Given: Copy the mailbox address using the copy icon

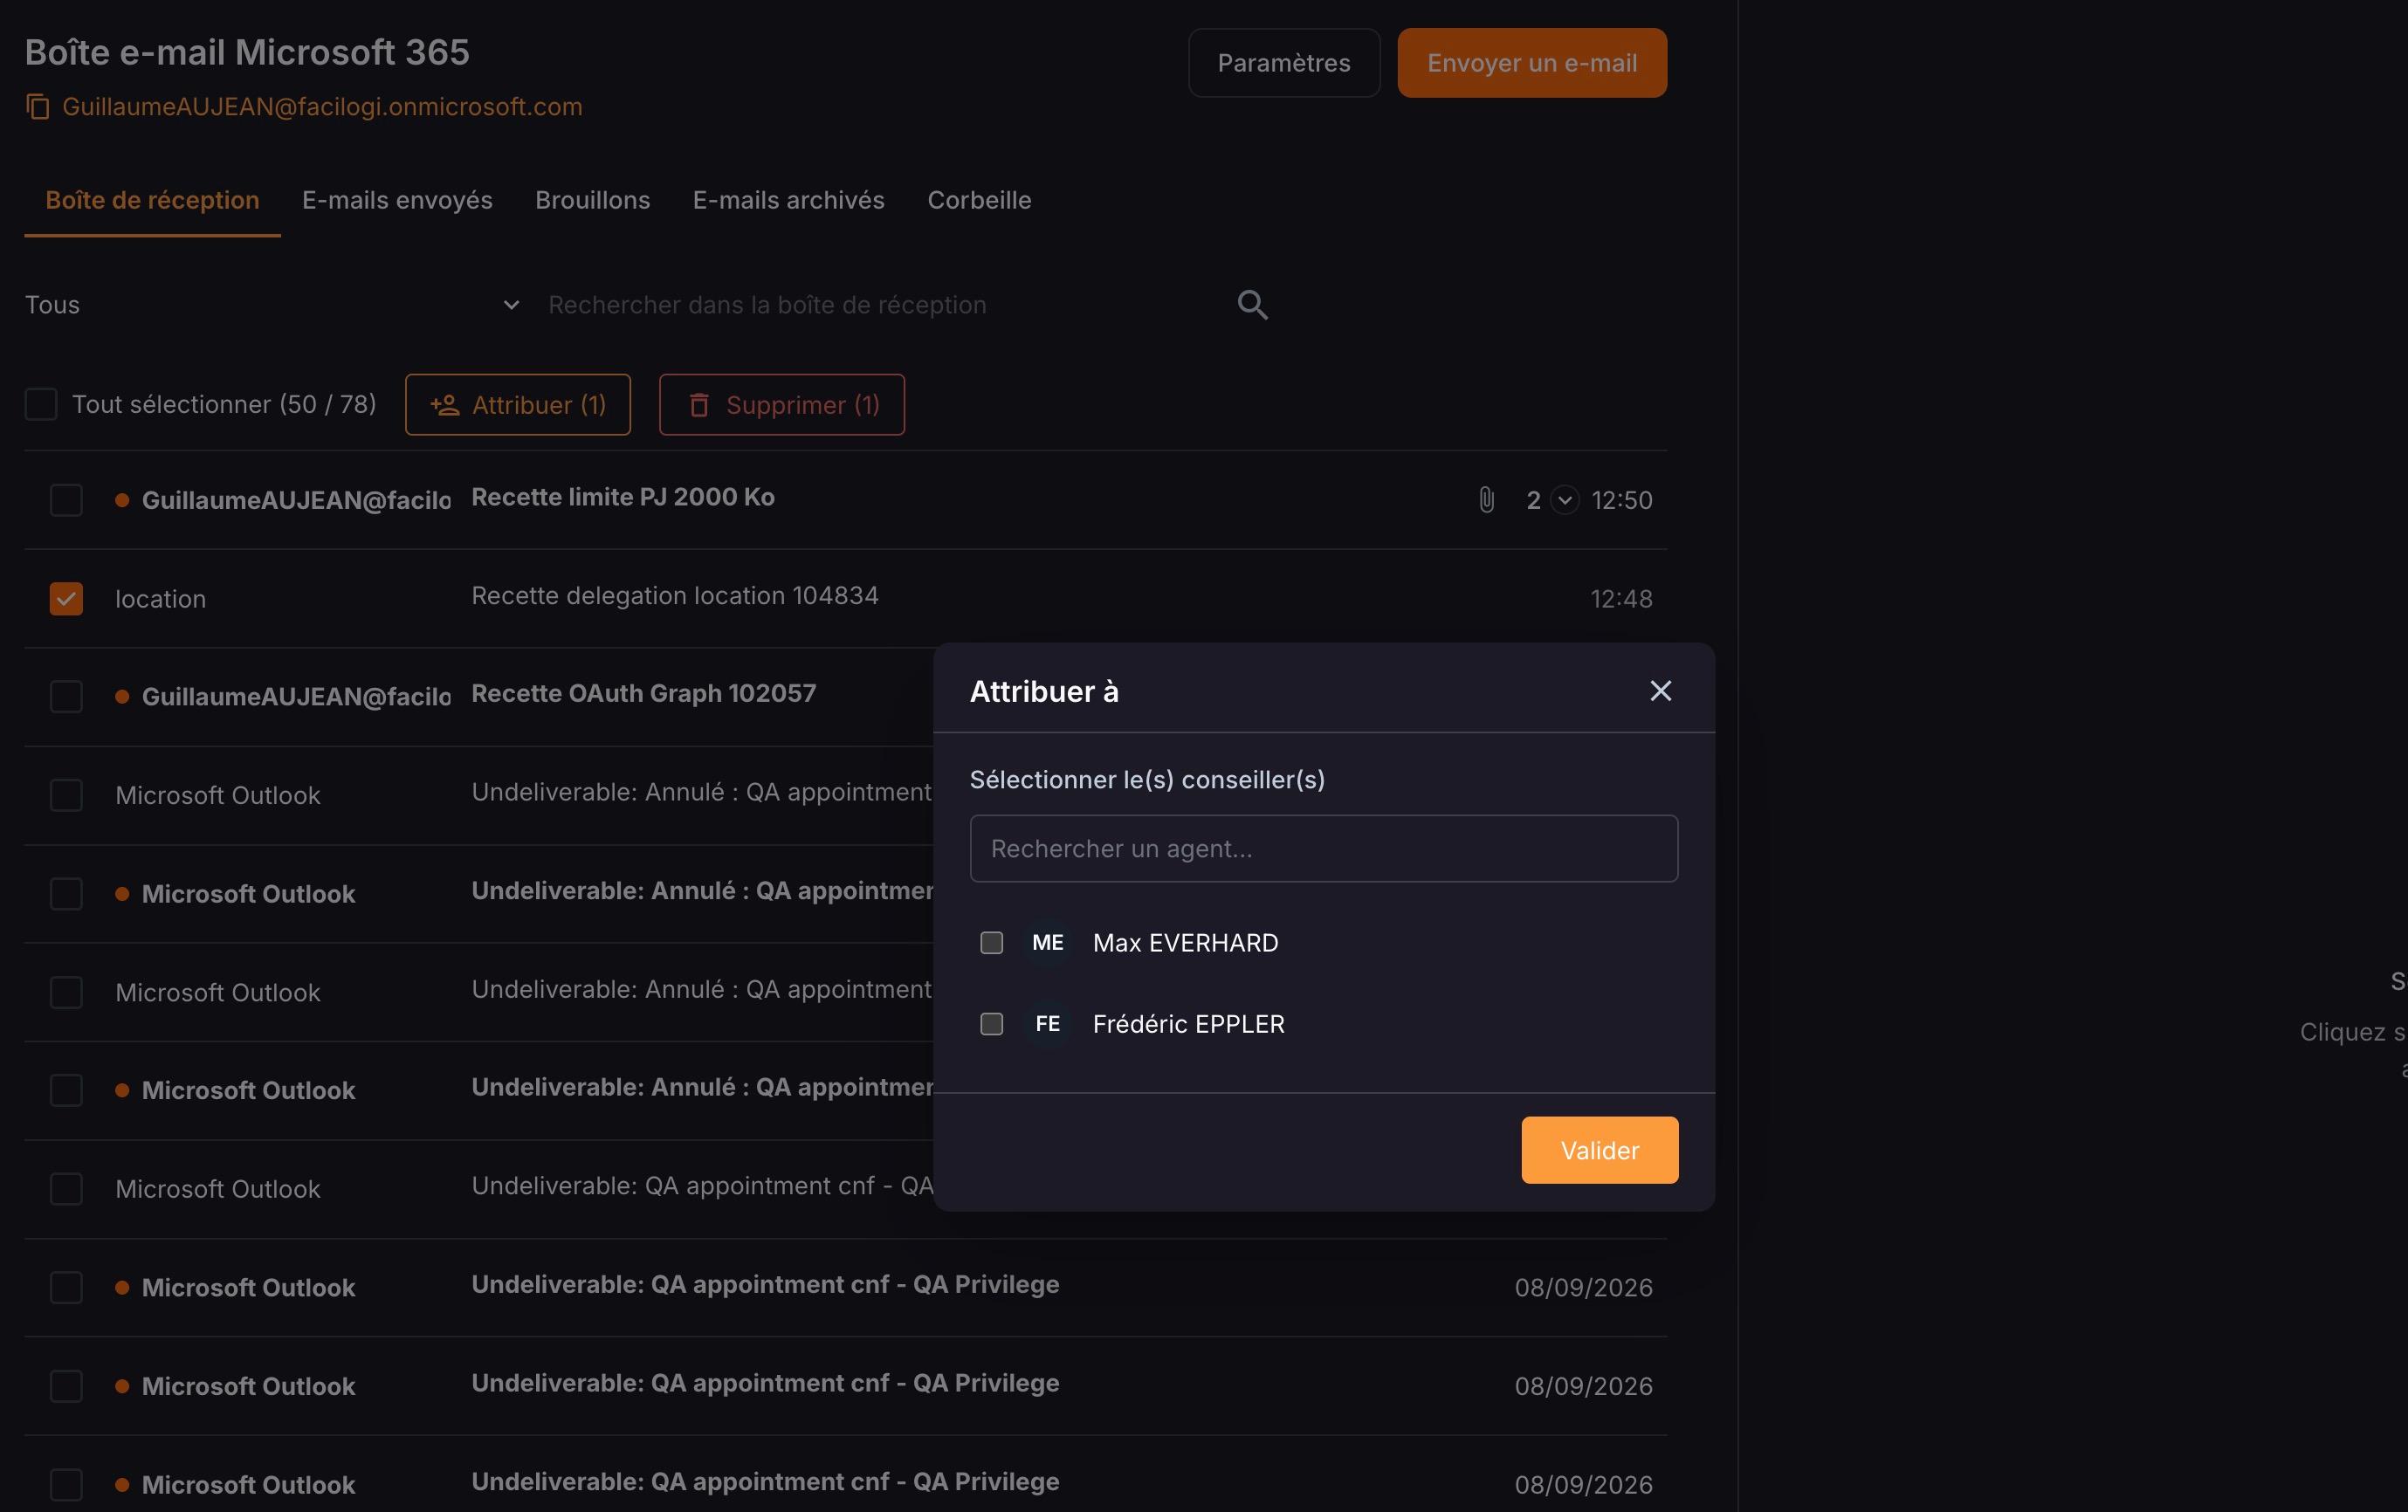Looking at the screenshot, I should point(38,106).
